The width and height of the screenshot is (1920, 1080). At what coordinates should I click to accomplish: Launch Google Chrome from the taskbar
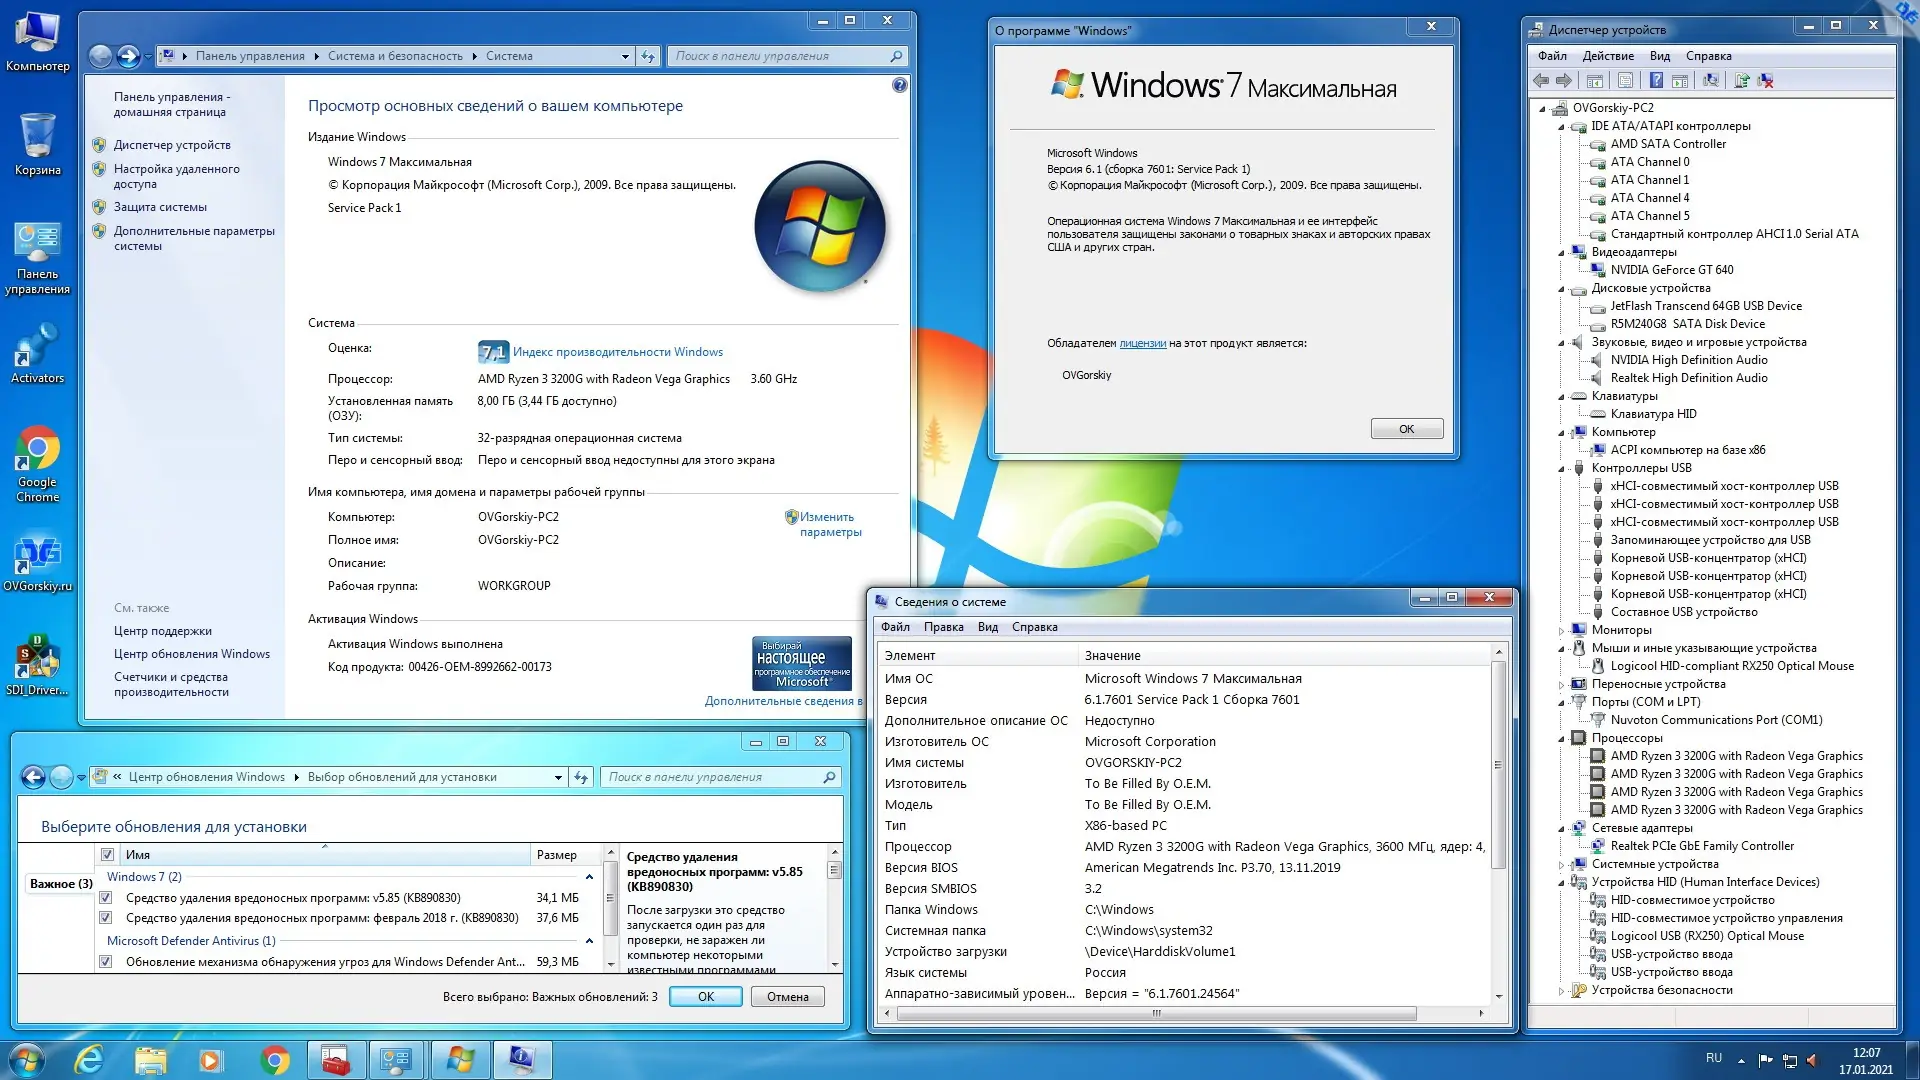coord(275,1059)
